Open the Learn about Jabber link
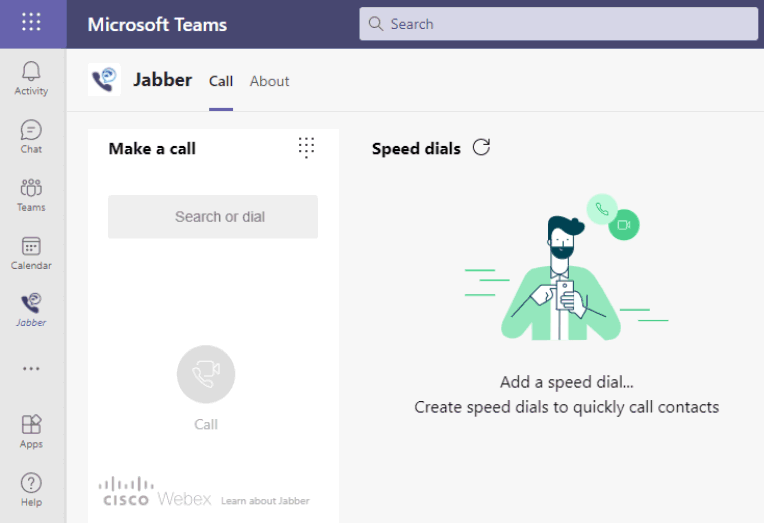Viewport: 764px width, 523px height. 265,501
